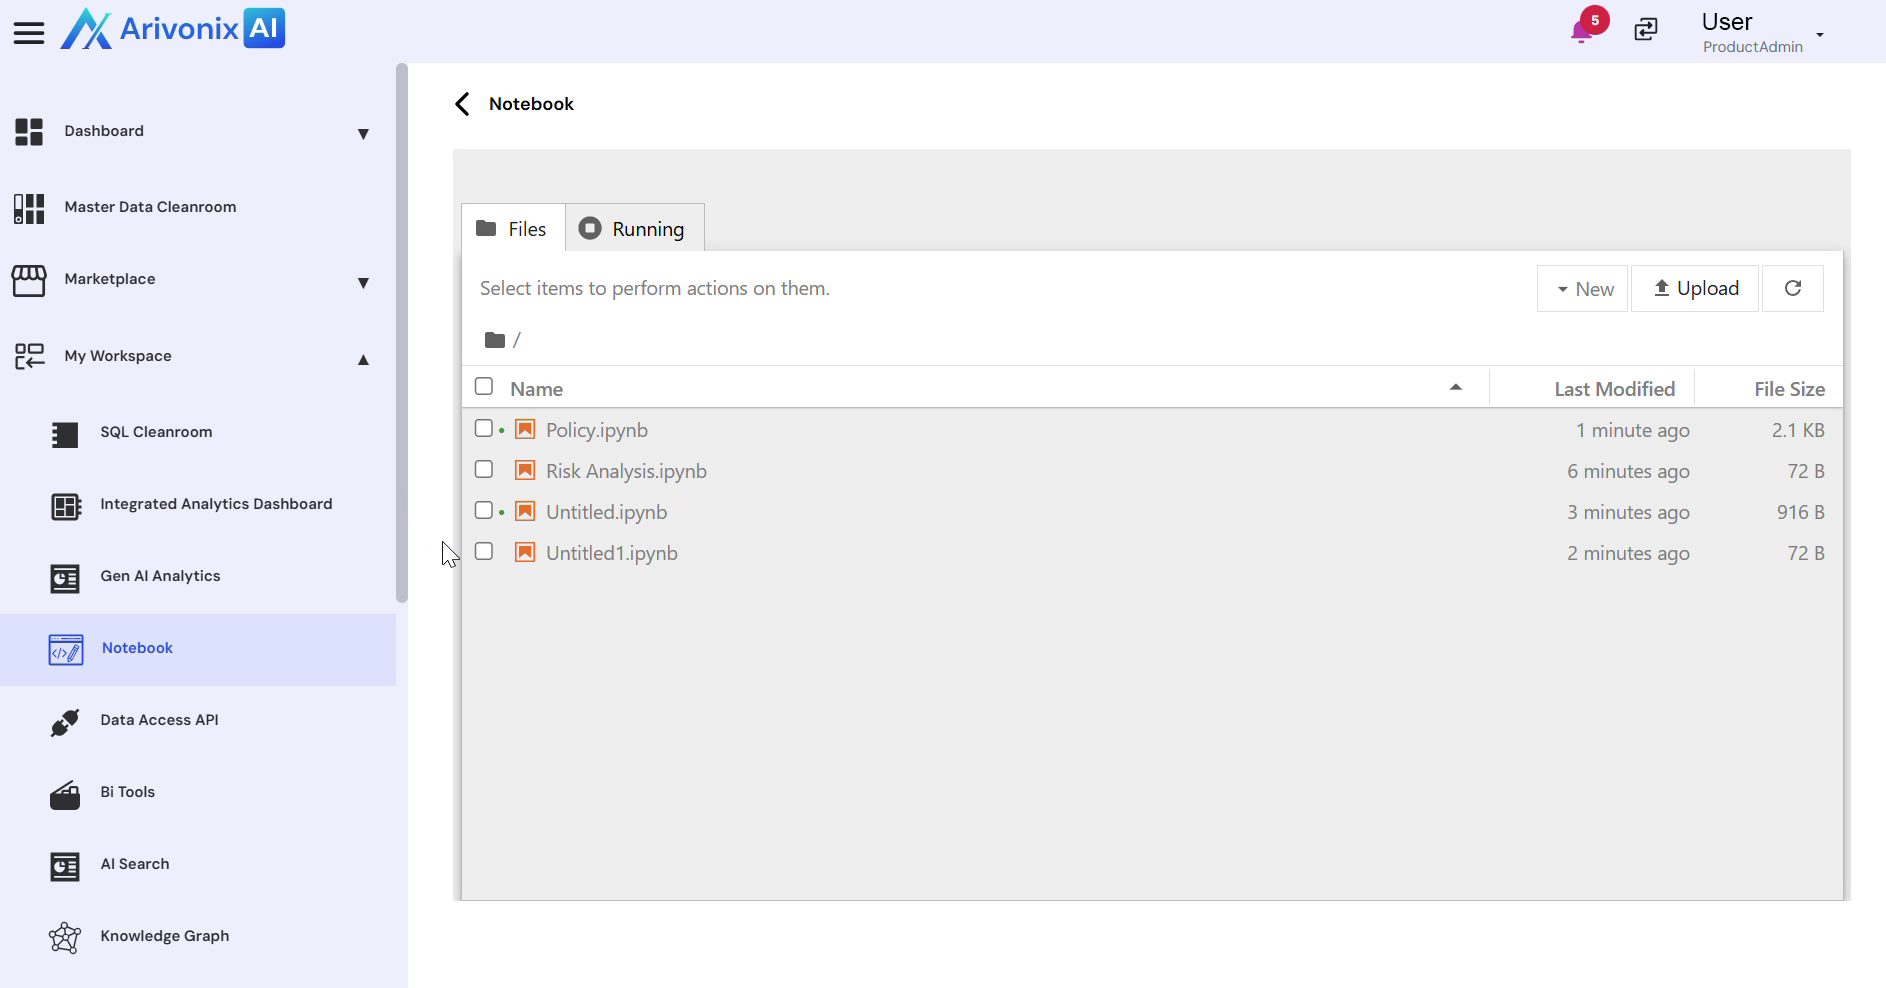
Task: Open SQL Cleanroom from the sidebar
Action: tap(156, 432)
